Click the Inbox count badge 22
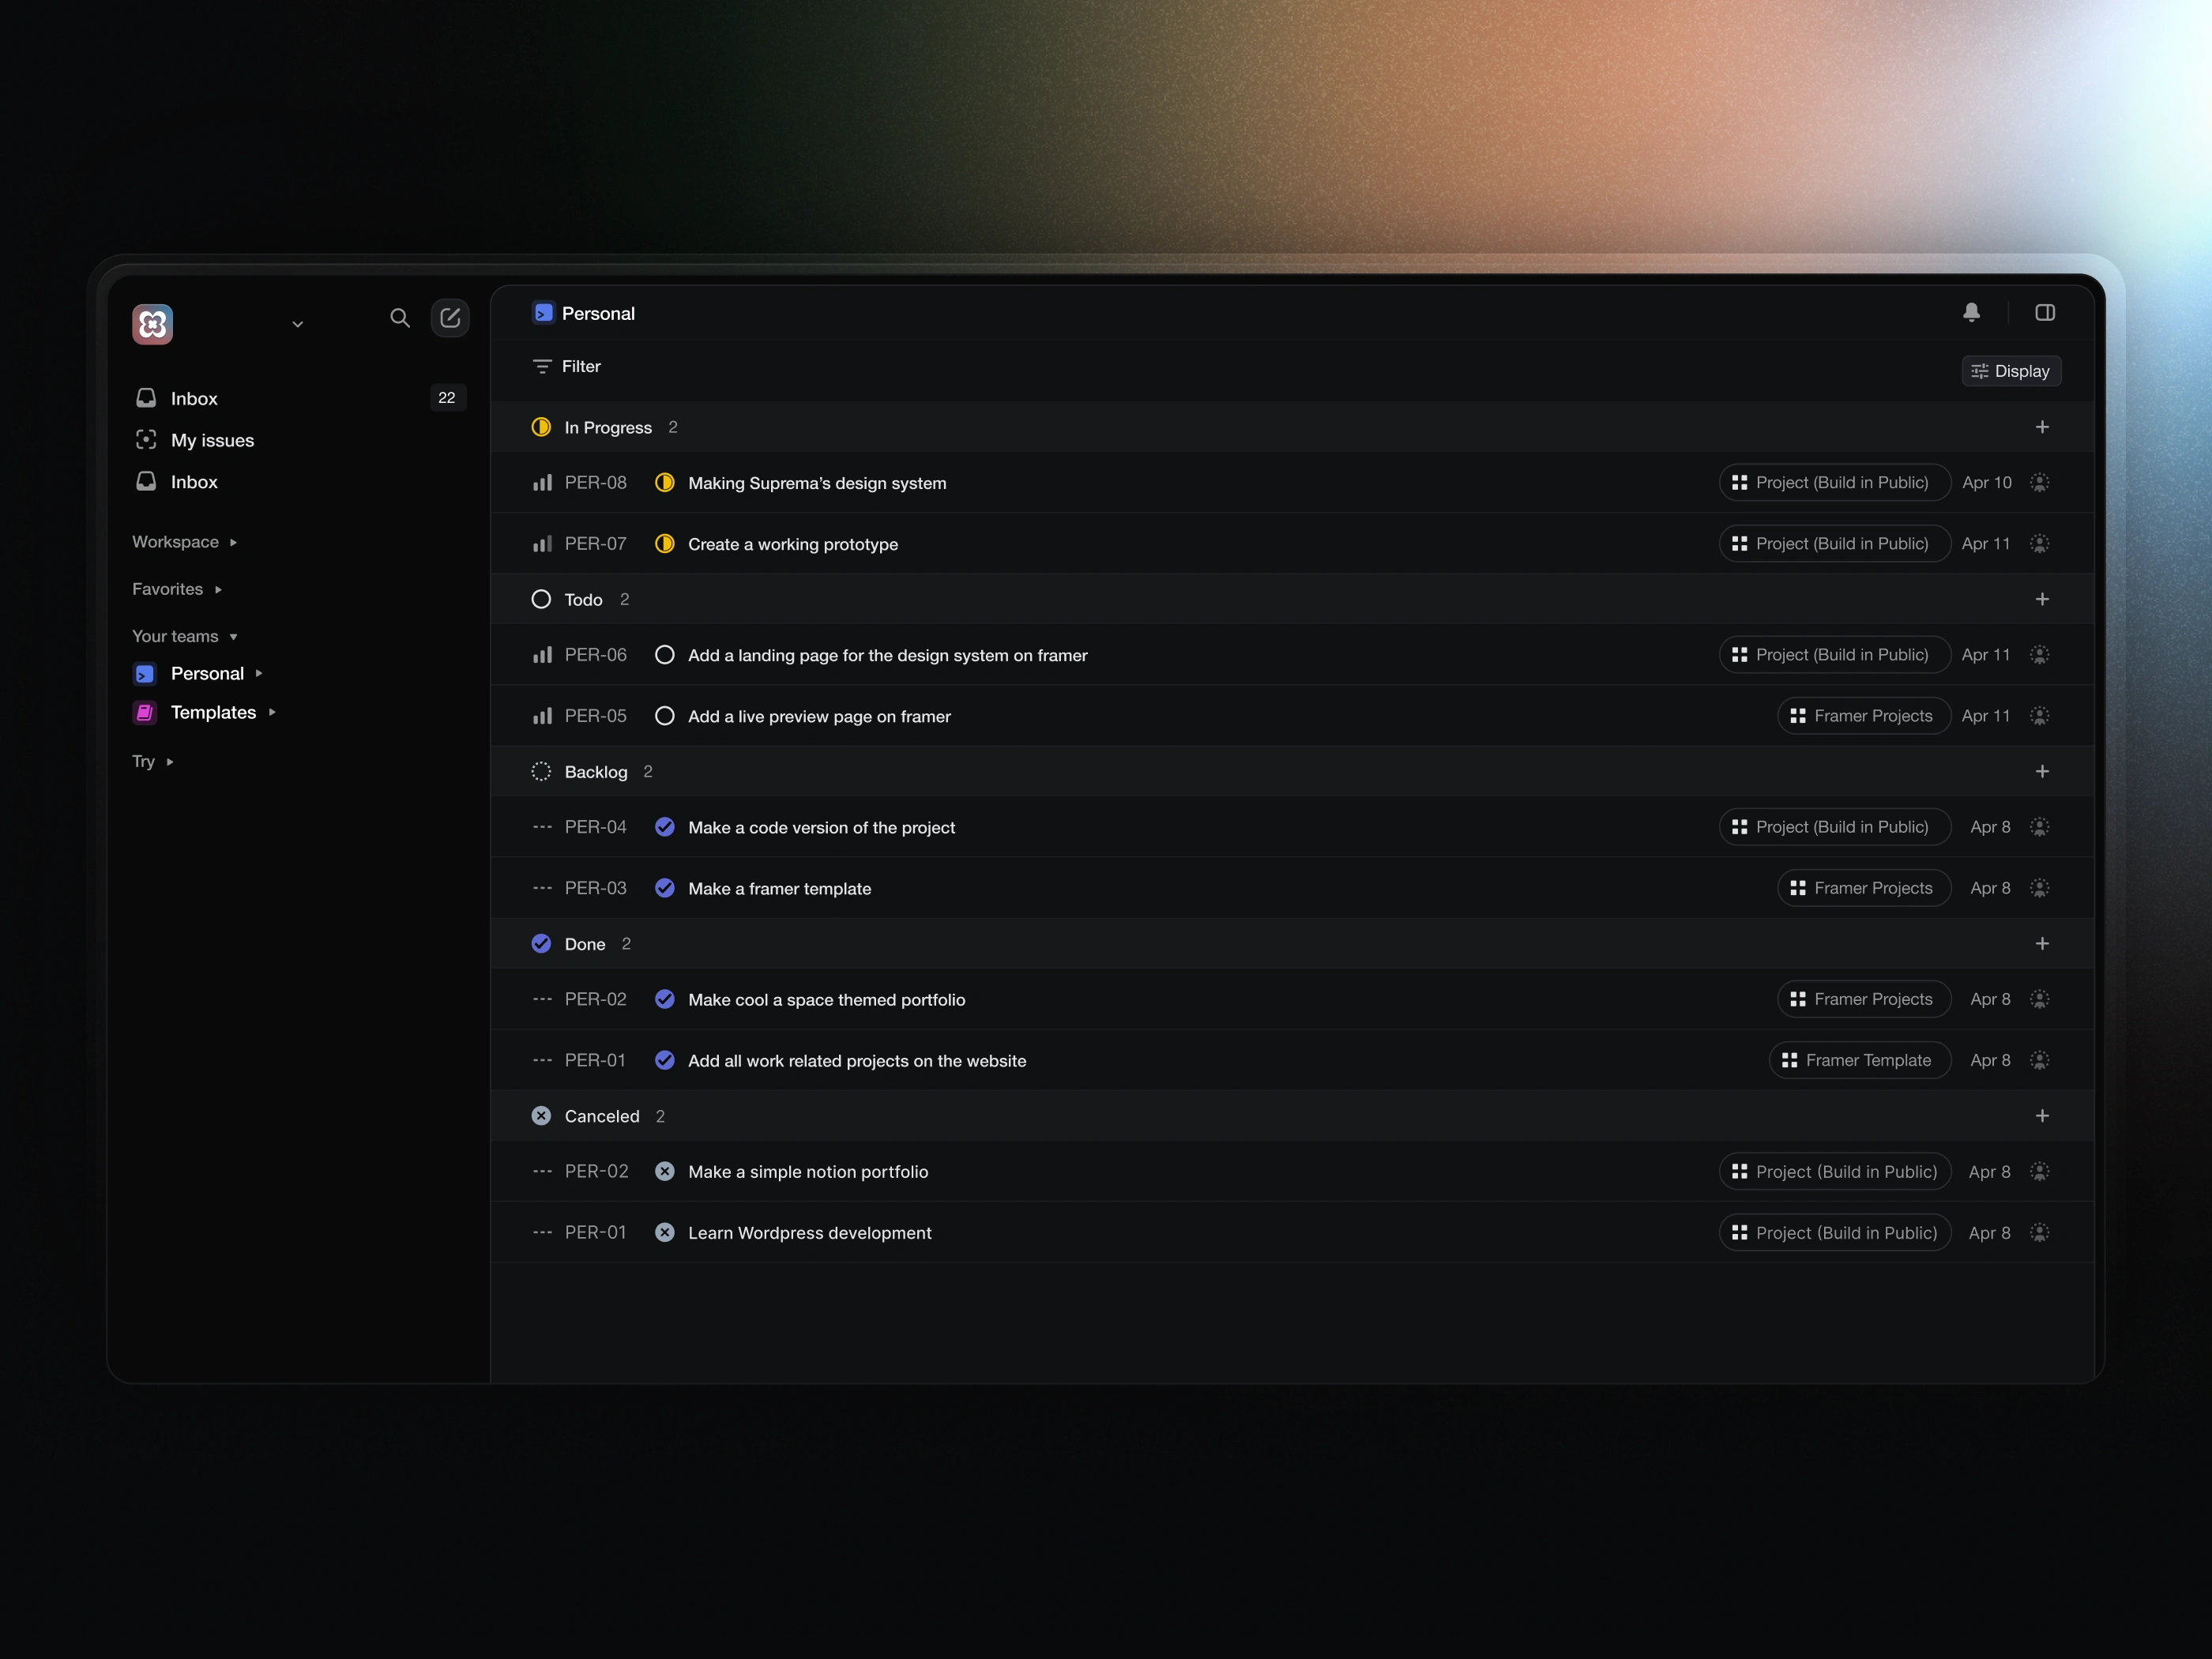The width and height of the screenshot is (2212, 1659). 447,398
